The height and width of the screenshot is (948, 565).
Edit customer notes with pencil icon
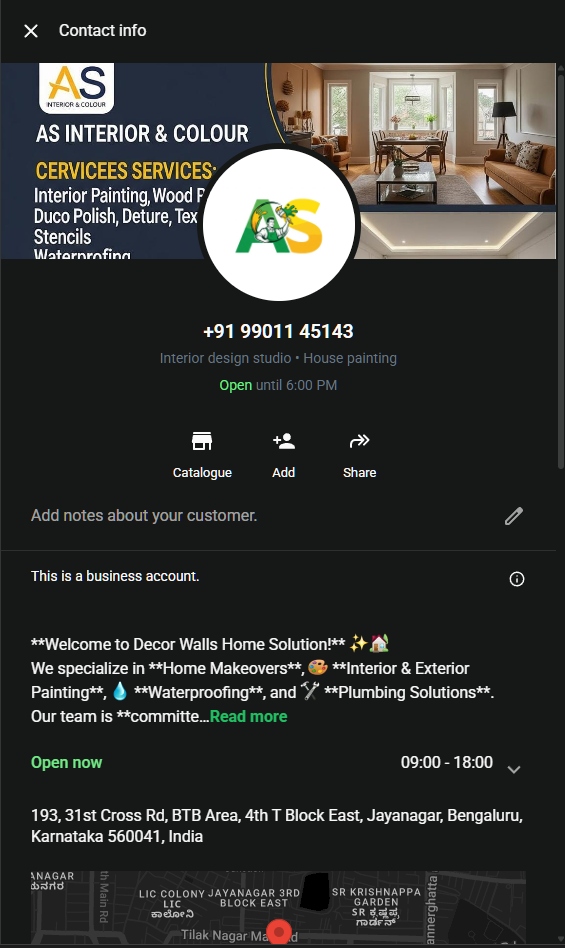pos(514,516)
